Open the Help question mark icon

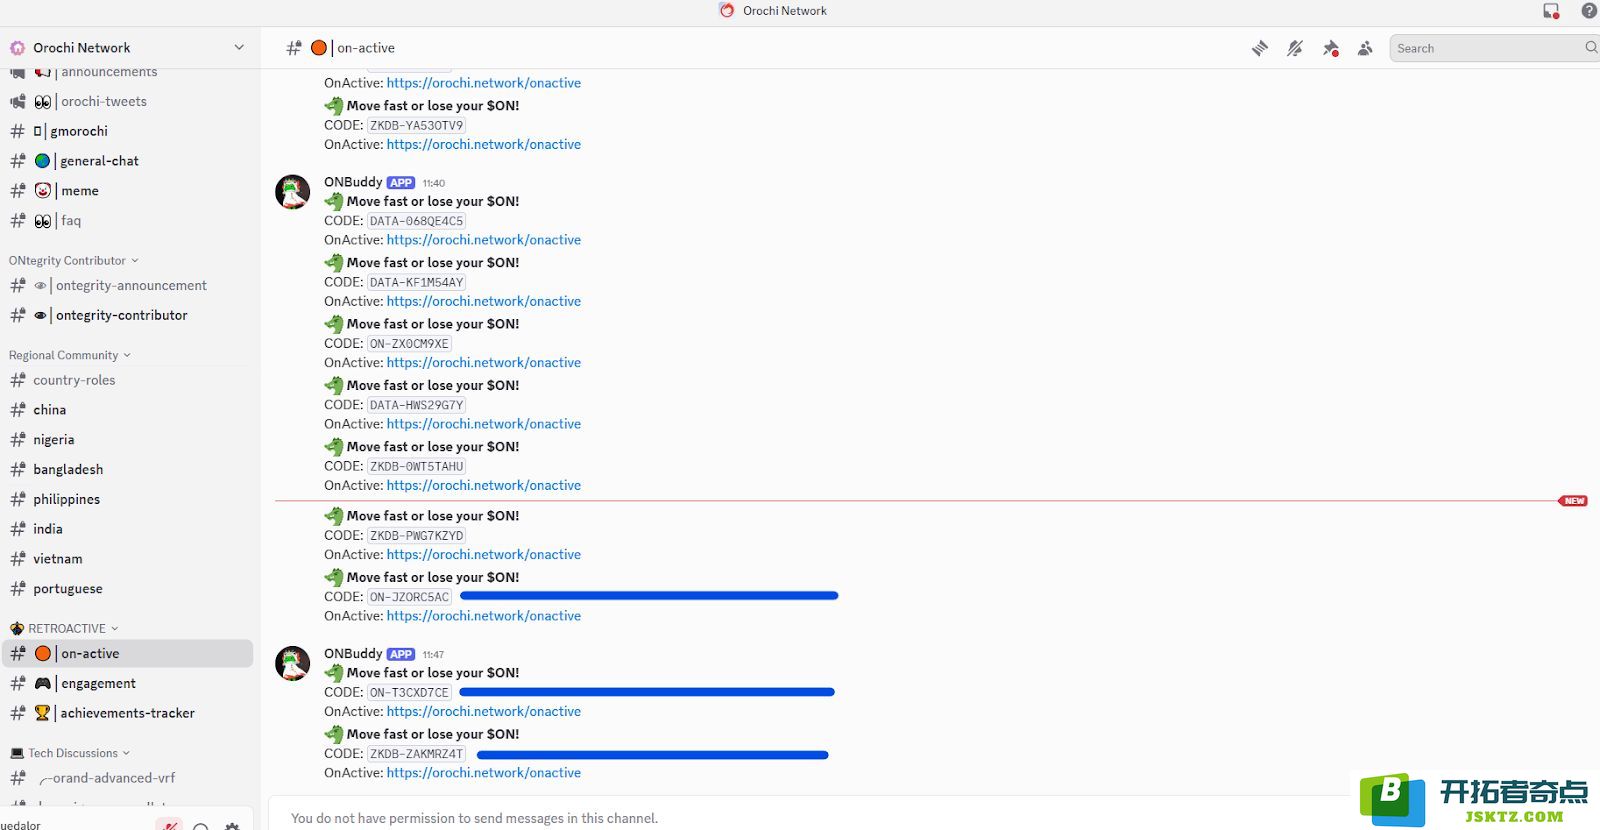1589,11
